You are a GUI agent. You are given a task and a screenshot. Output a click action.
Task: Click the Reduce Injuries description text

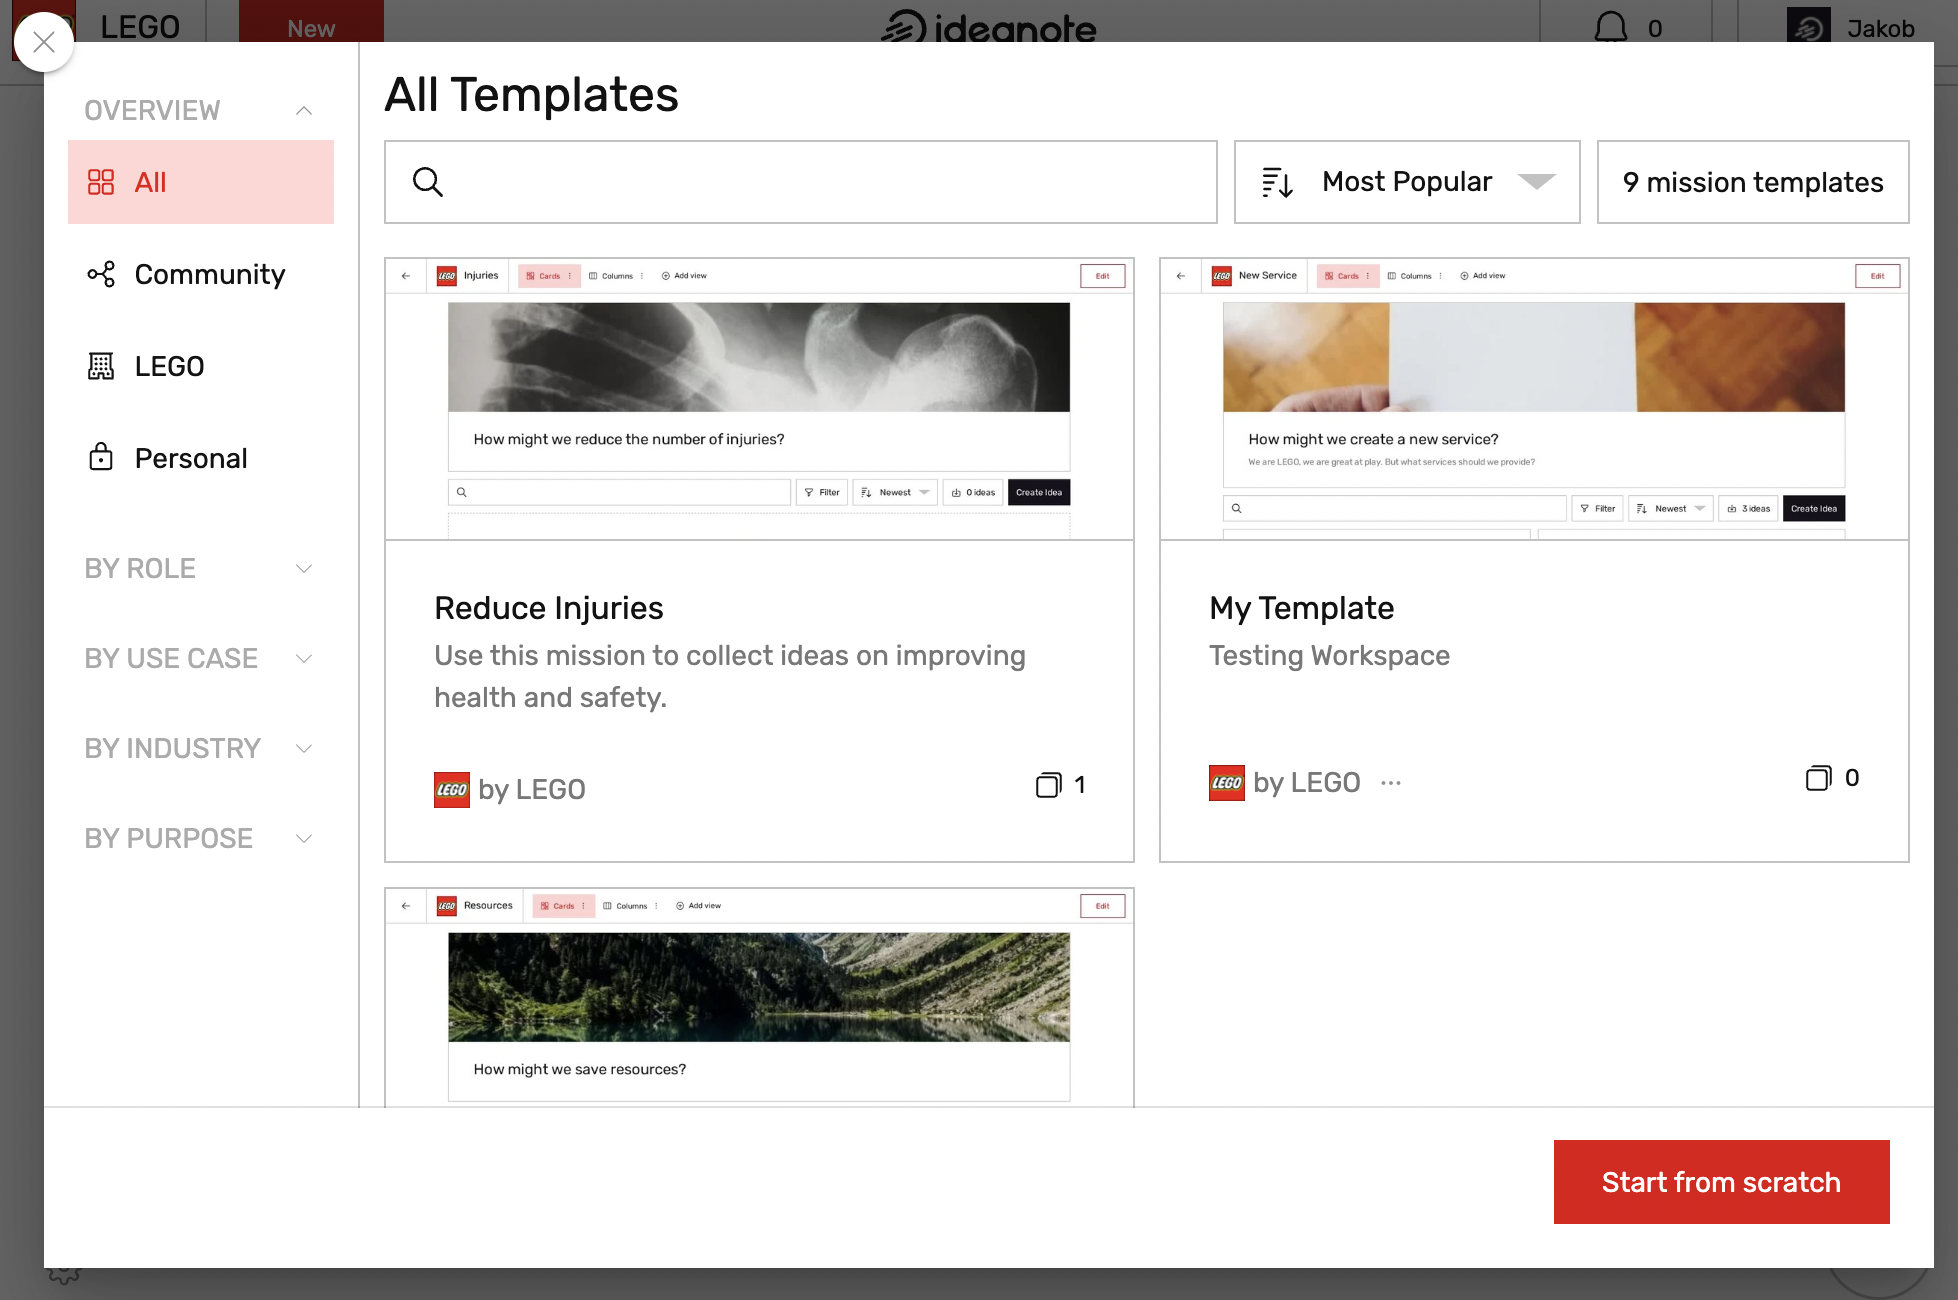[x=730, y=677]
